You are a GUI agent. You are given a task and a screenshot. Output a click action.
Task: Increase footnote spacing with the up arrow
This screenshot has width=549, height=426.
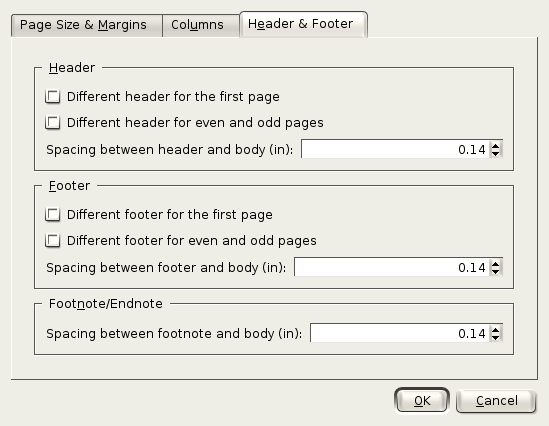[x=495, y=329]
